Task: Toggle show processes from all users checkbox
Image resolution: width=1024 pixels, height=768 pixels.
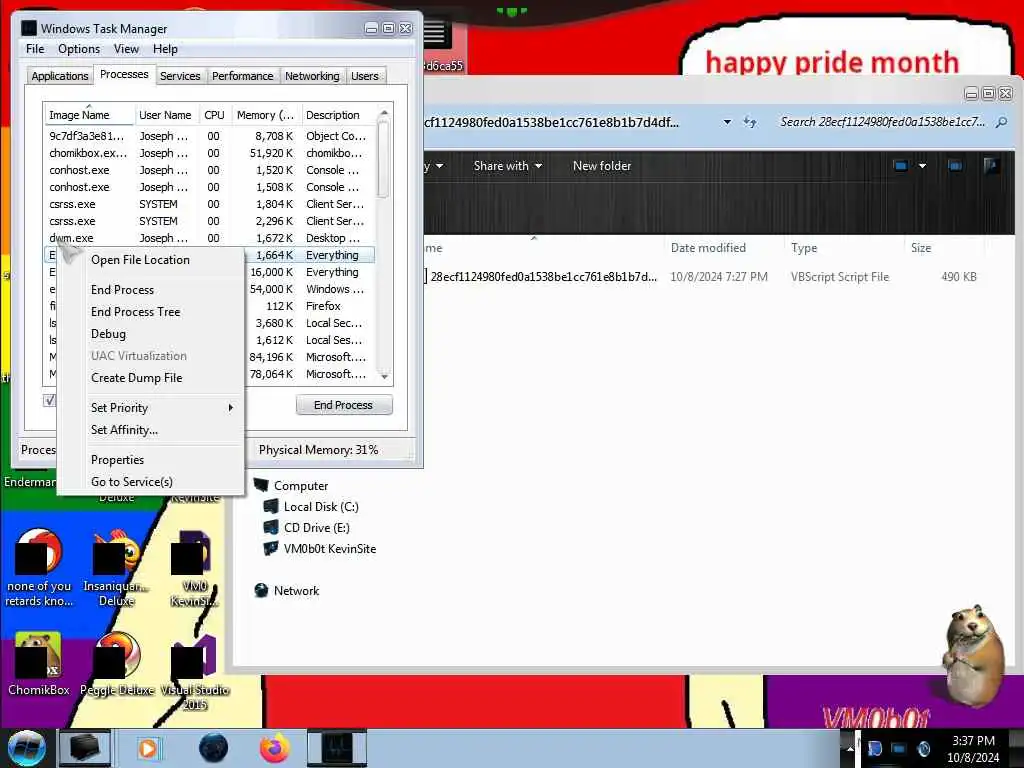Action: [50, 400]
